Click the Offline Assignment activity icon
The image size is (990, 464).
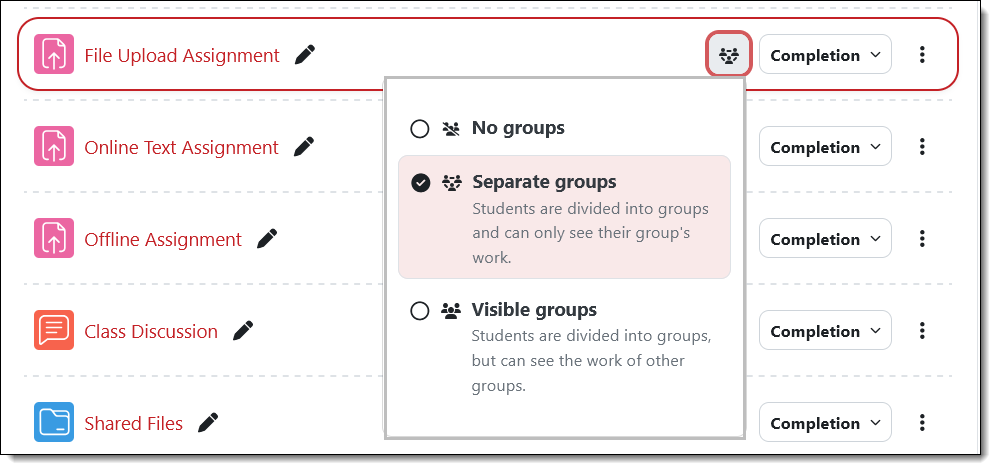tap(54, 240)
